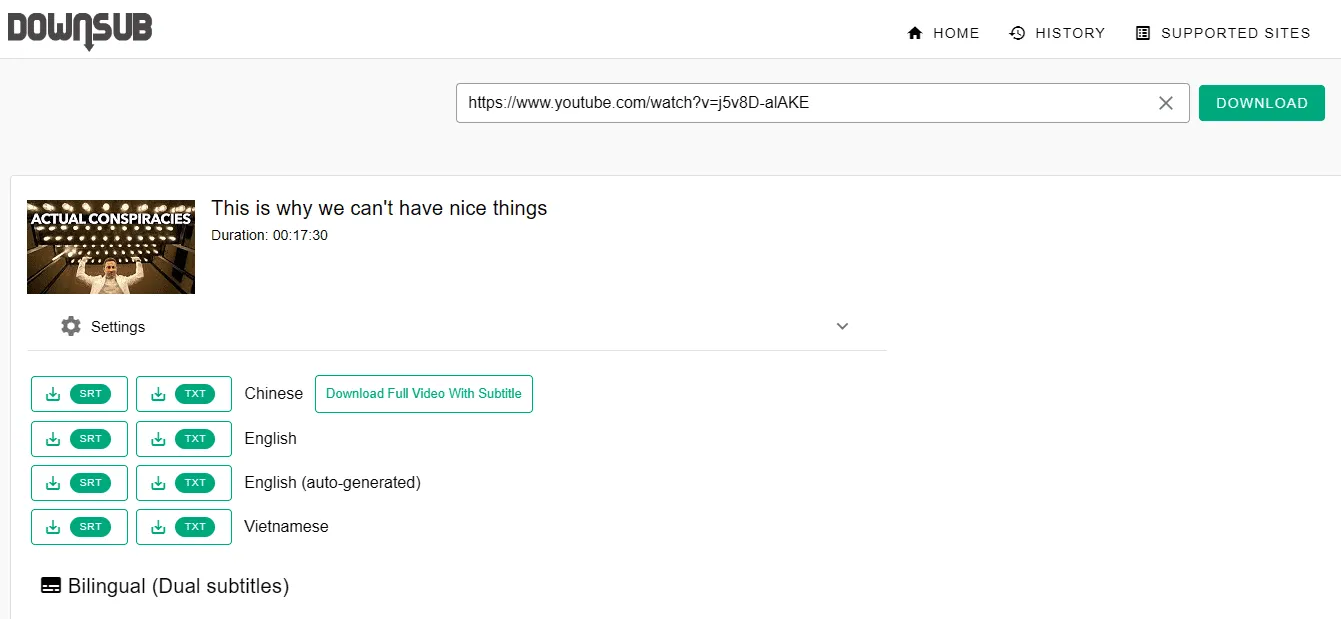
Task: Download Chinese subtitles as TXT
Action: pos(184,394)
